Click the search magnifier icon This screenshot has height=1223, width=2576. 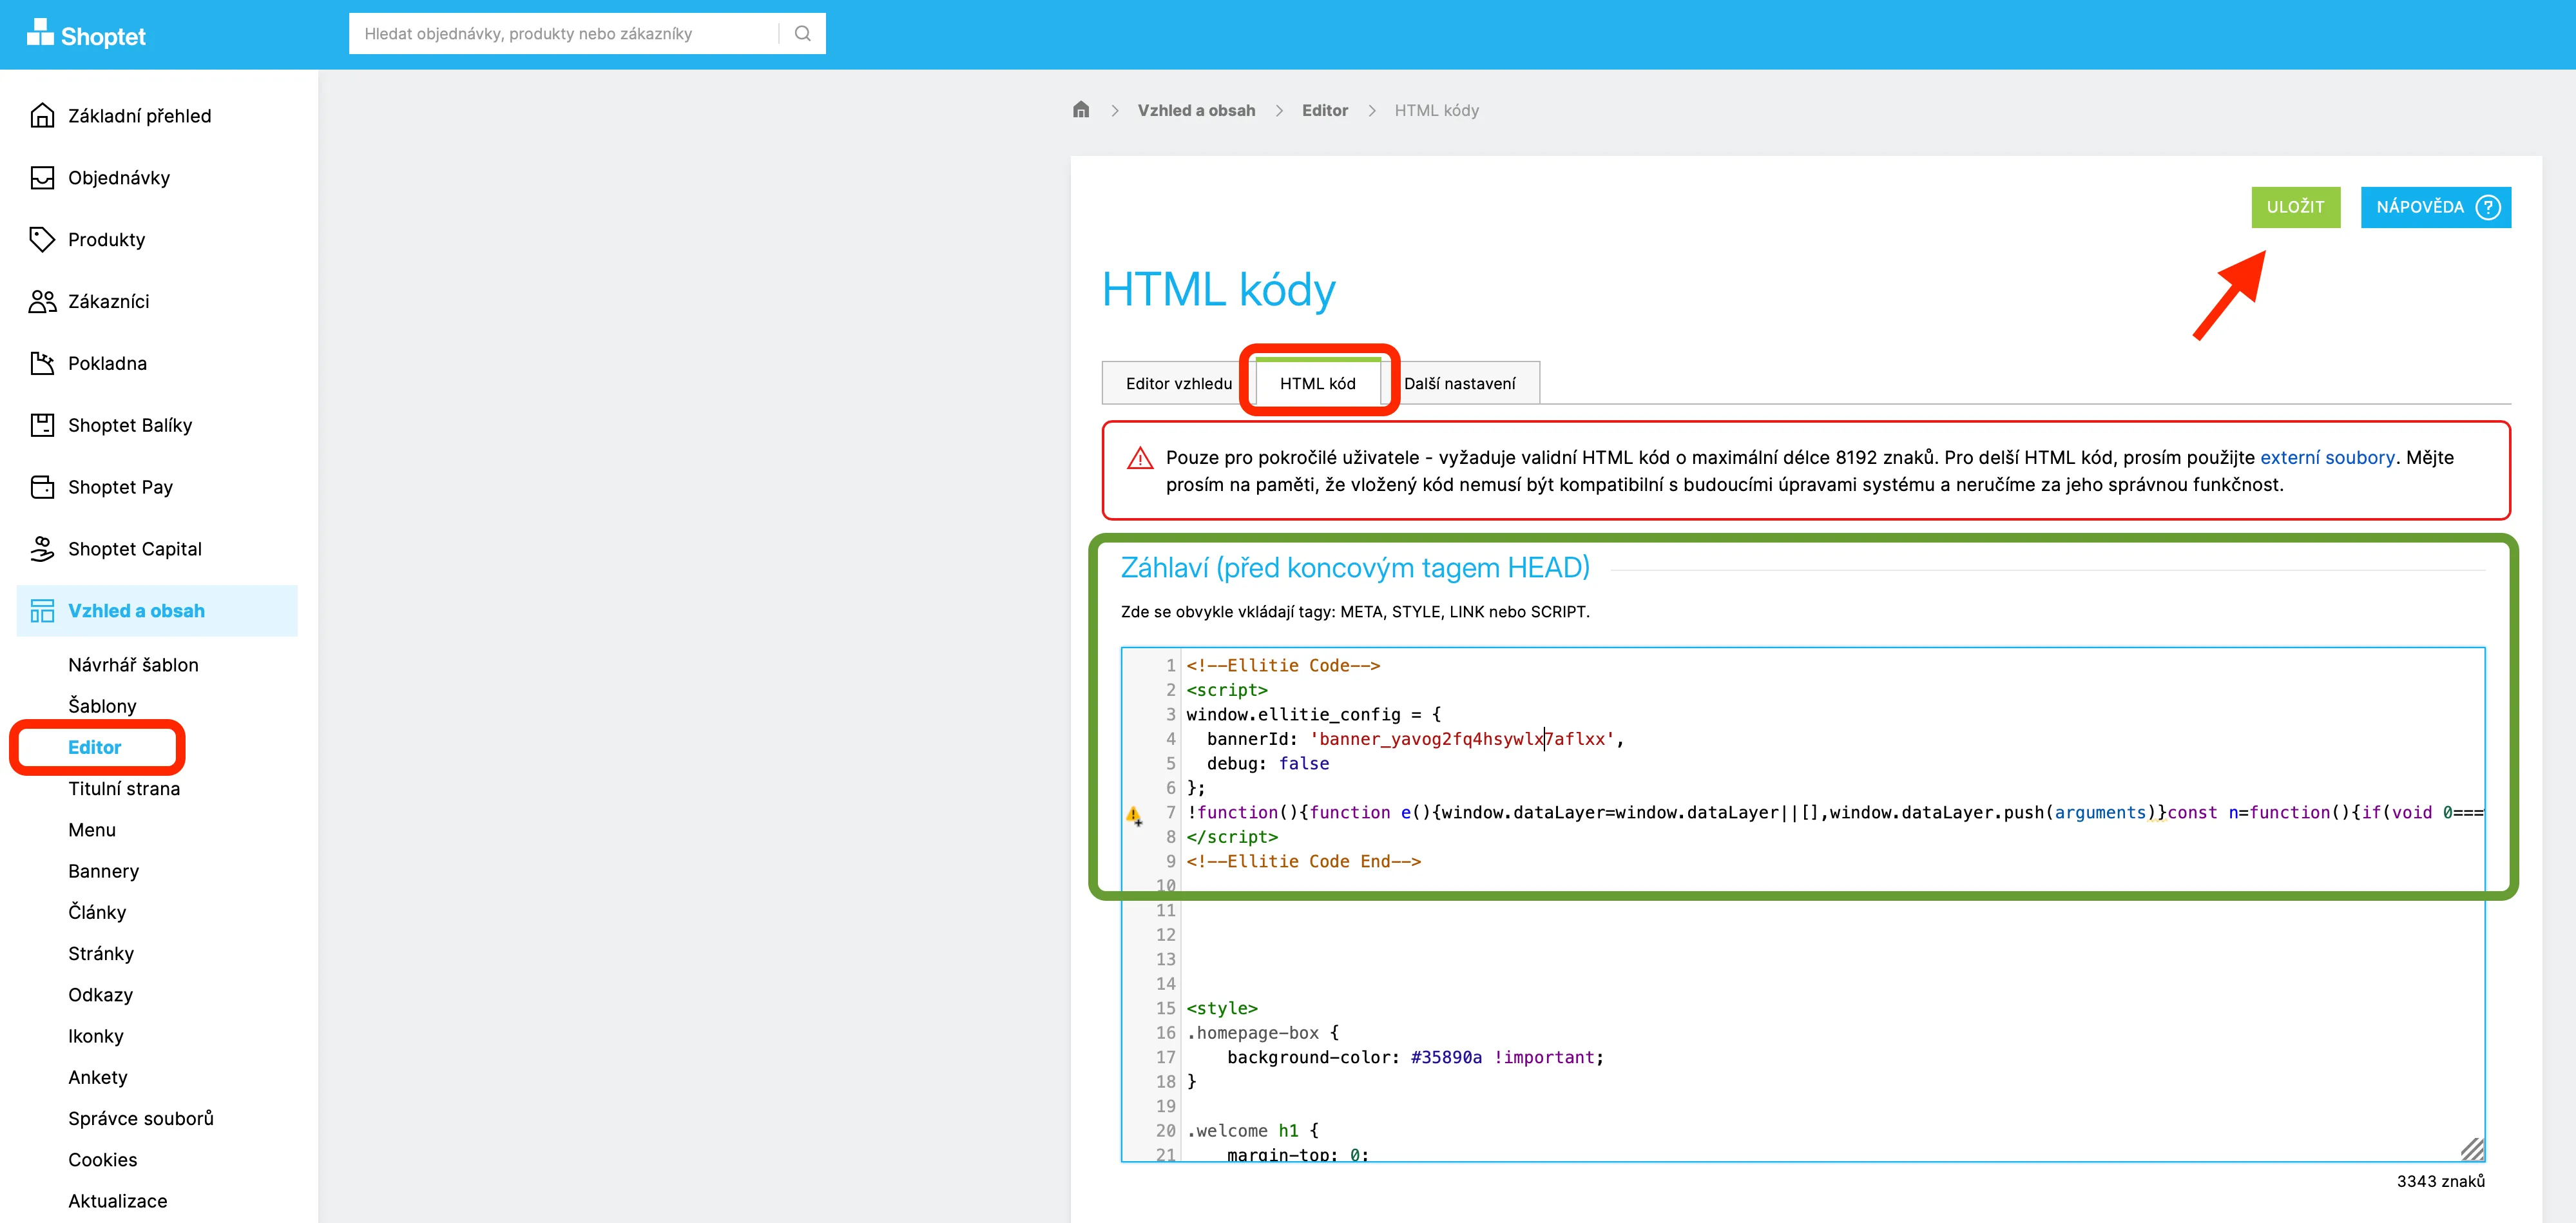click(x=803, y=33)
